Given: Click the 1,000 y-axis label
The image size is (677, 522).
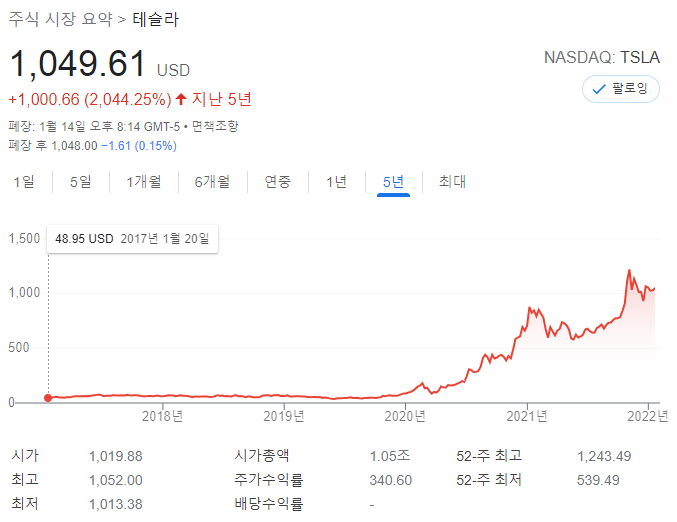Looking at the screenshot, I should tap(24, 293).
